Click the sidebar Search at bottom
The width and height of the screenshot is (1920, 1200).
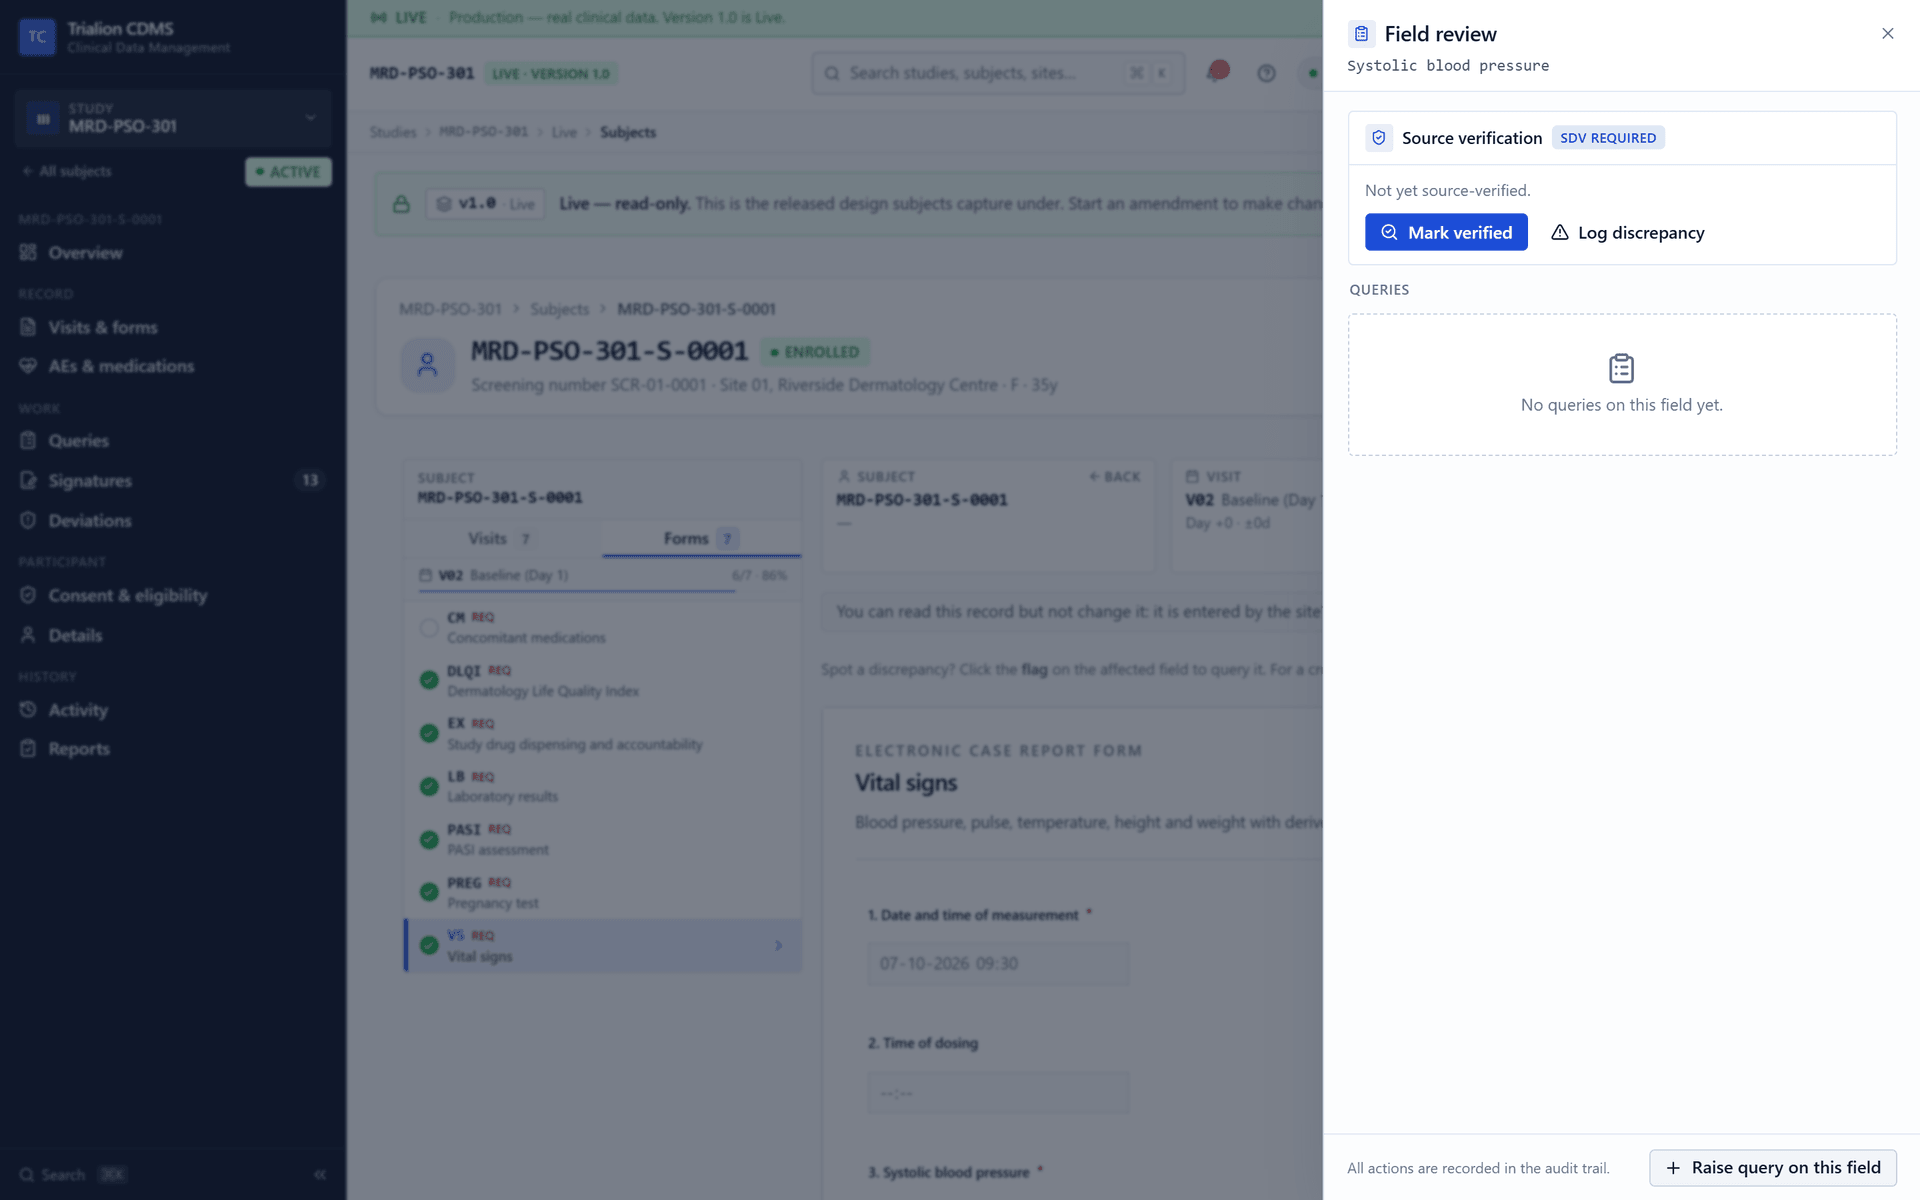coord(73,1174)
